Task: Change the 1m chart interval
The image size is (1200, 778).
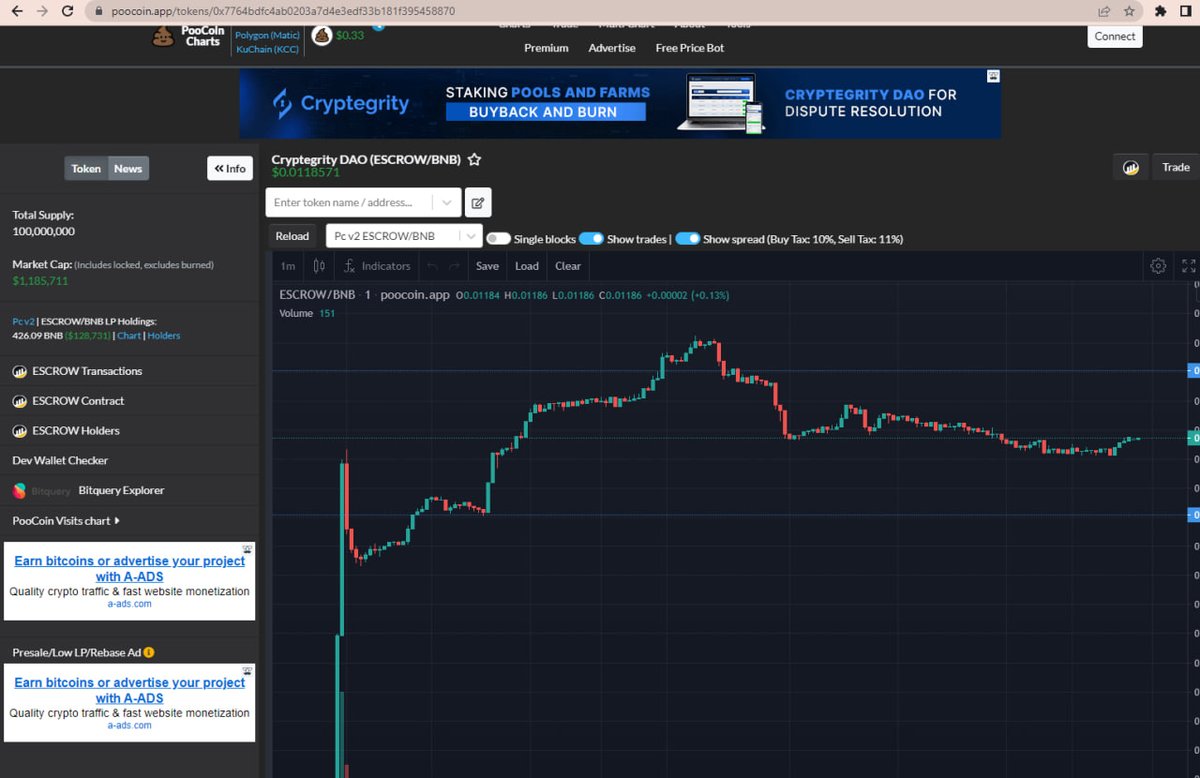Action: point(288,266)
